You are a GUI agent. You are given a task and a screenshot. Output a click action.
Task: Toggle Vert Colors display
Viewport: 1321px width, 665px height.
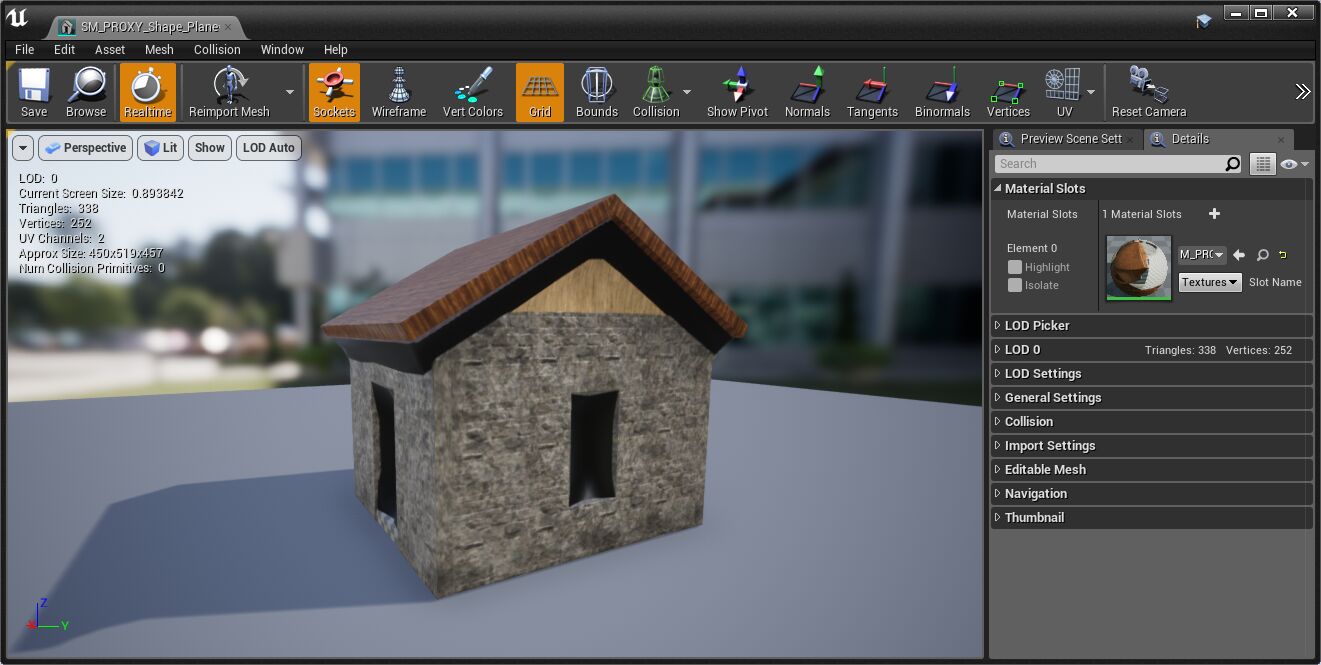click(472, 92)
